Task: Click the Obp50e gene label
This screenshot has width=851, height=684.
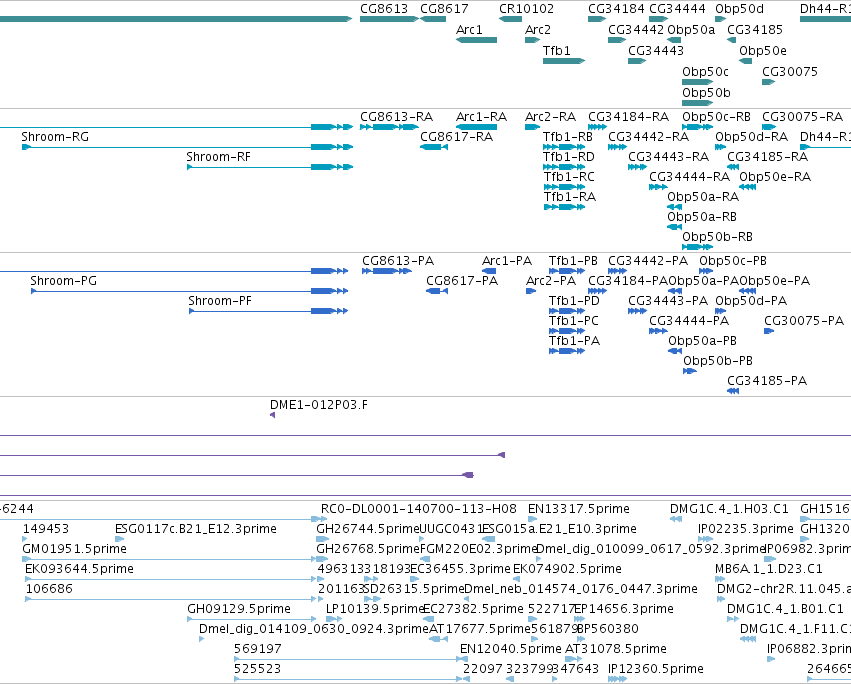Action: point(763,51)
